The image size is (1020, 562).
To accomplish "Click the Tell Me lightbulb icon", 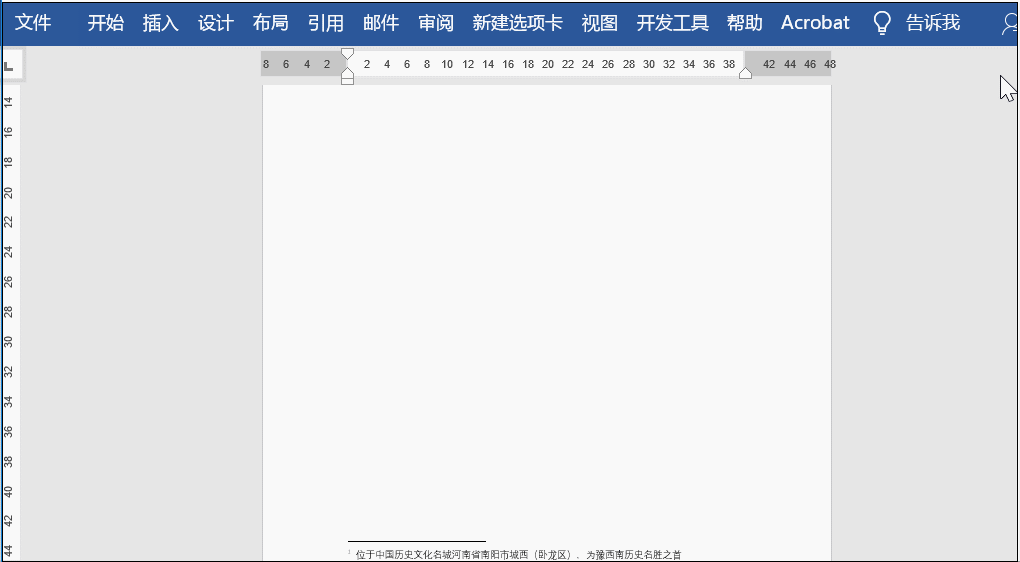I will [881, 23].
